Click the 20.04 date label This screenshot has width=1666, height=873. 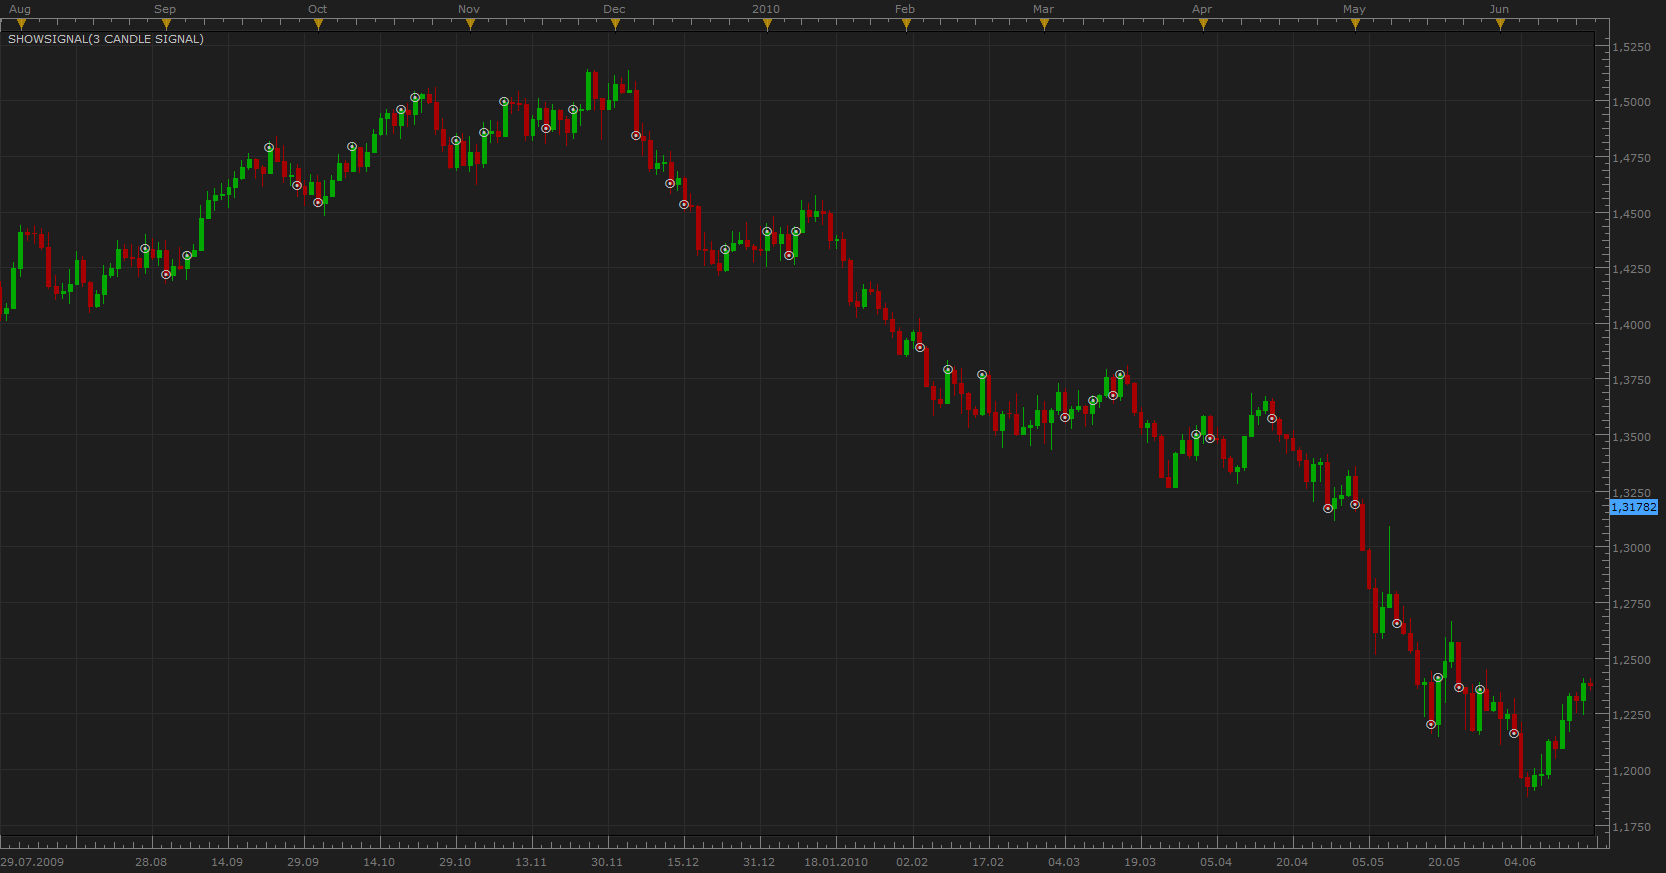click(1292, 862)
